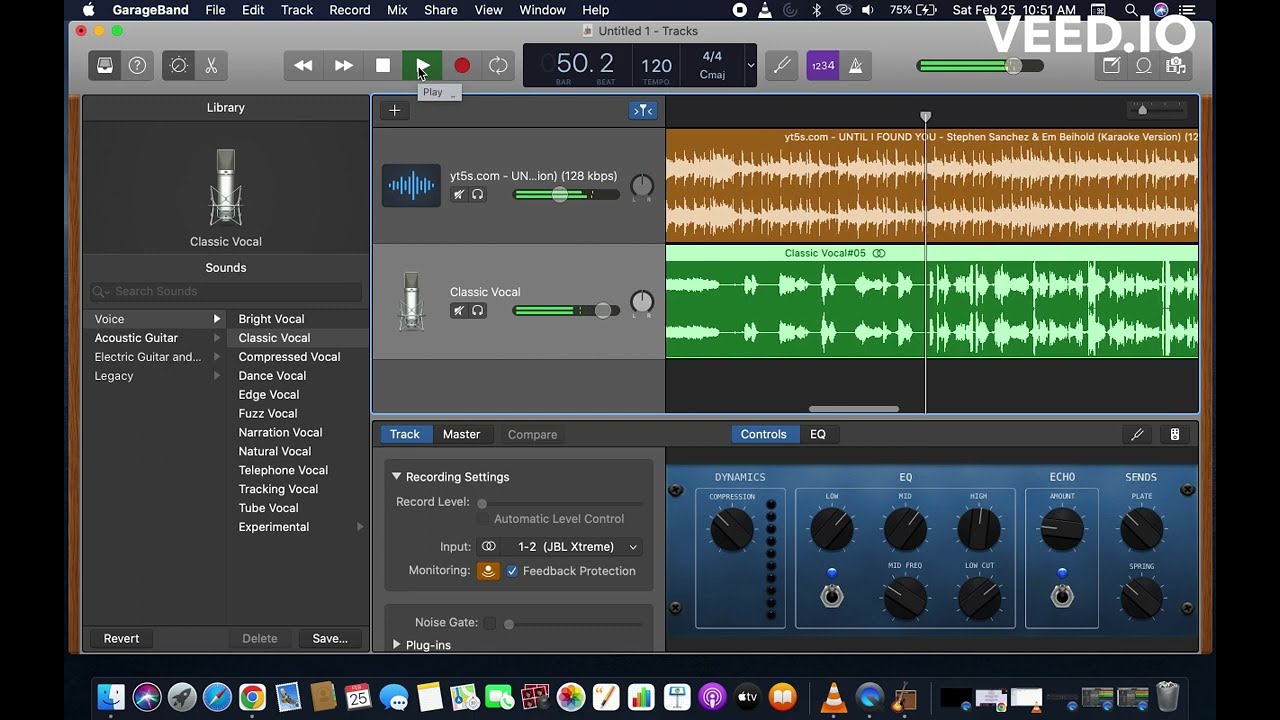Viewport: 1280px width, 720px height.
Task: Click the Compression knob under Dynamics
Action: pyautogui.click(x=732, y=528)
